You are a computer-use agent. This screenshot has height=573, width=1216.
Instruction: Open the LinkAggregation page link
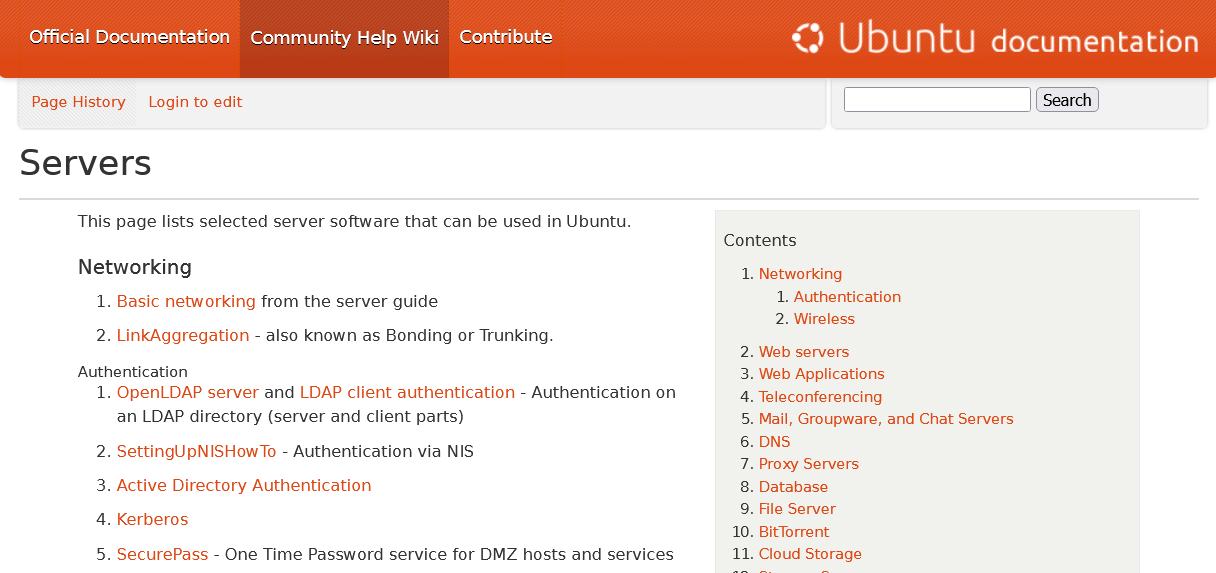pos(183,335)
